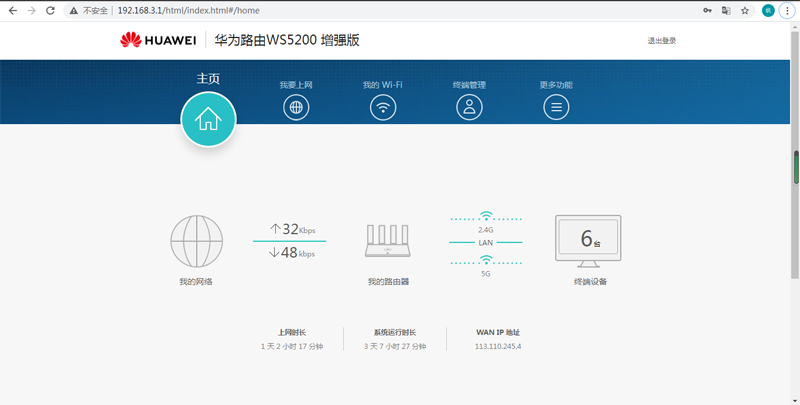Screen dimensions: 800x405
Task: Click the 我的路由器 router graphic
Action: point(388,240)
